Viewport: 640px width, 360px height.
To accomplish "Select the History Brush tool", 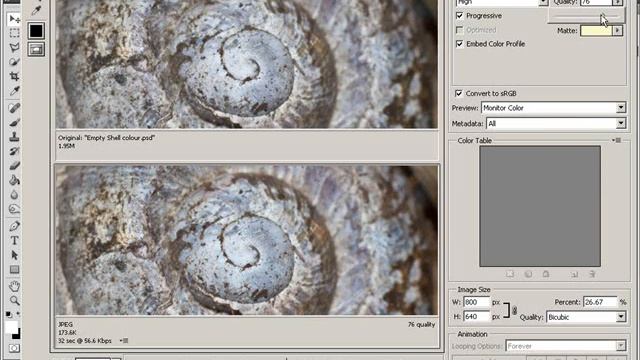I will (14, 151).
